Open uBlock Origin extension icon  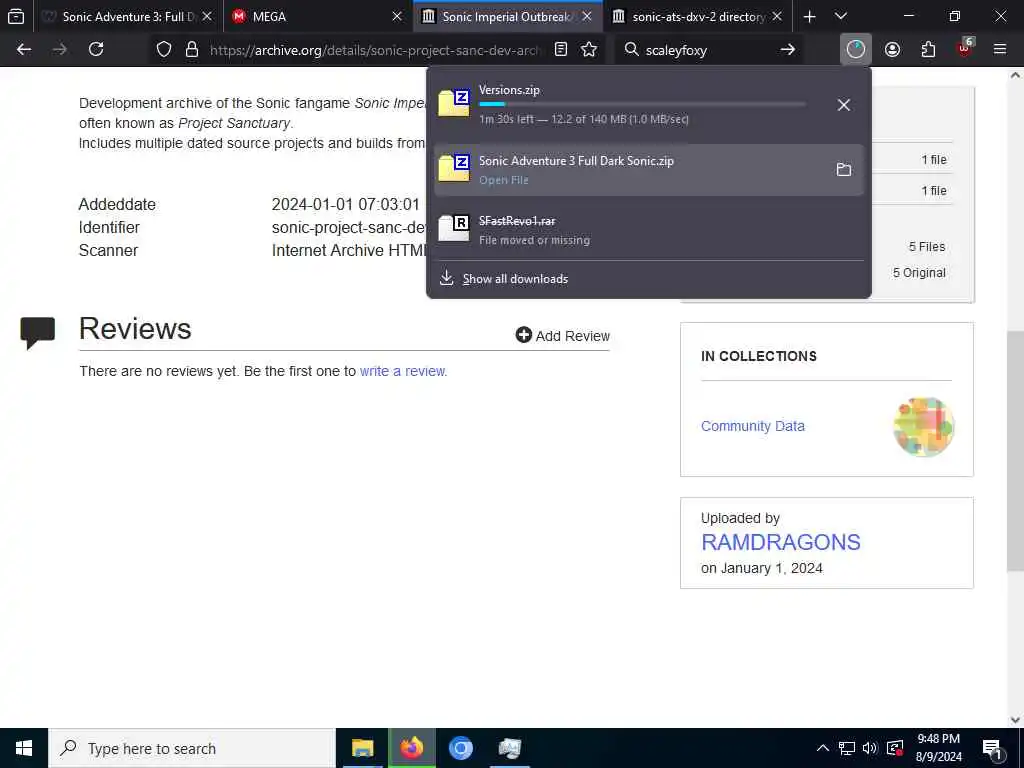965,48
